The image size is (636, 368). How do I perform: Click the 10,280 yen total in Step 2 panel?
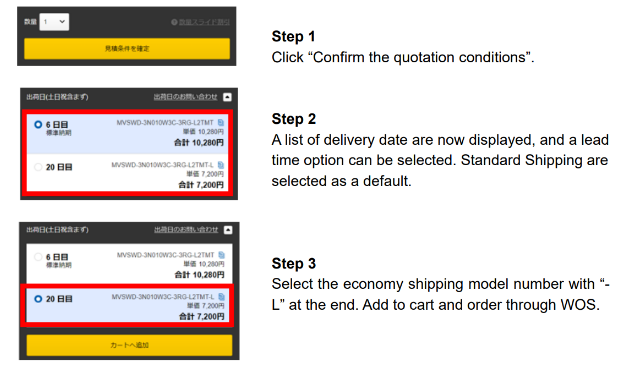pyautogui.click(x=199, y=142)
